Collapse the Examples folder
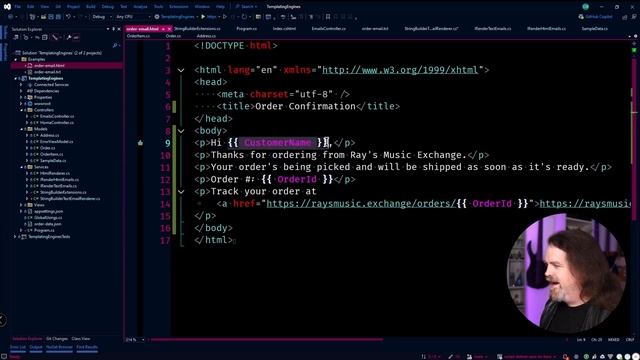Screen dimensions: 640x360 [x=16, y=59]
